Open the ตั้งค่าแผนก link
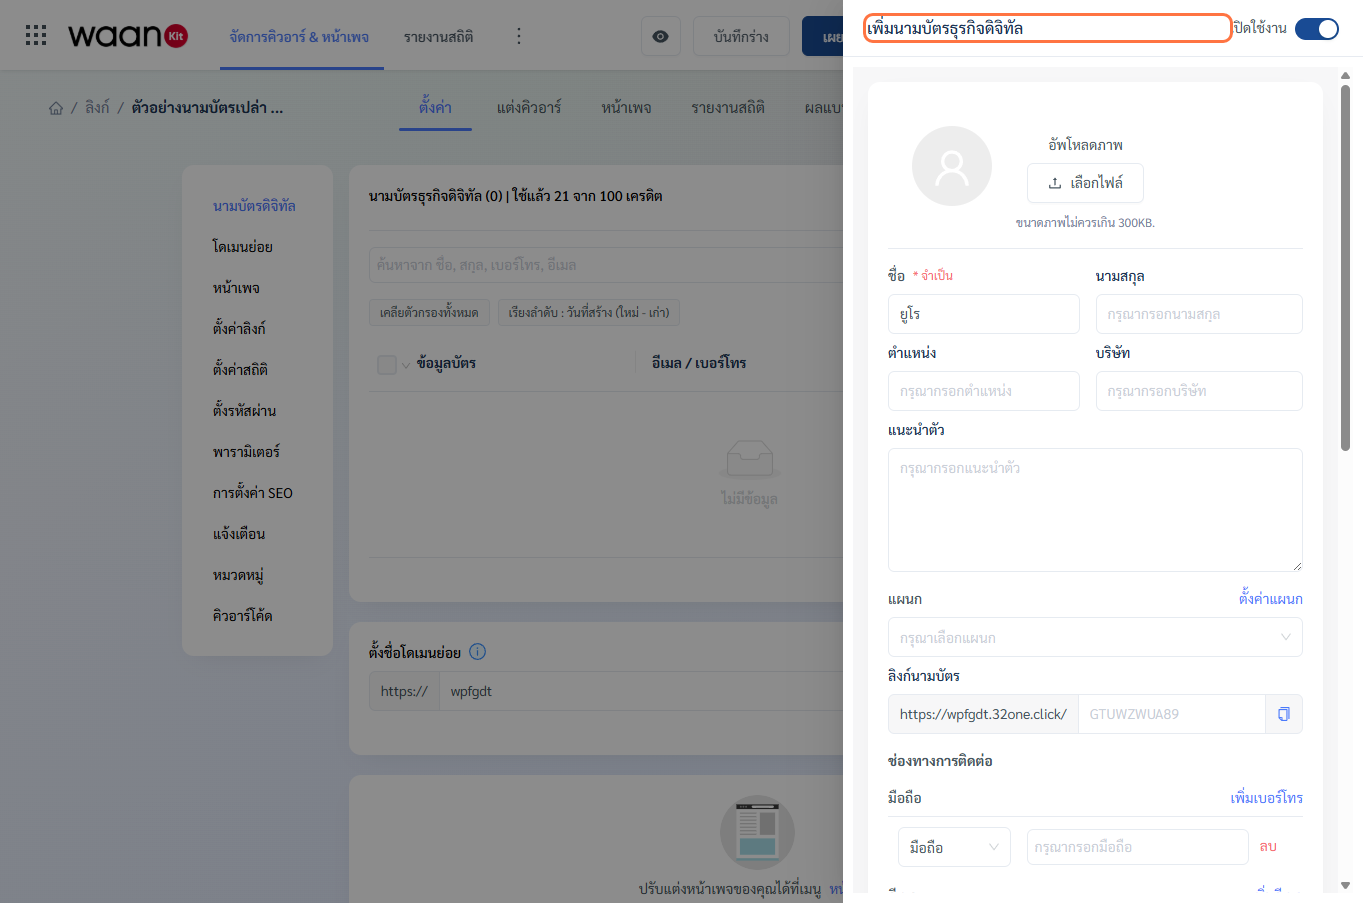 (x=1270, y=599)
